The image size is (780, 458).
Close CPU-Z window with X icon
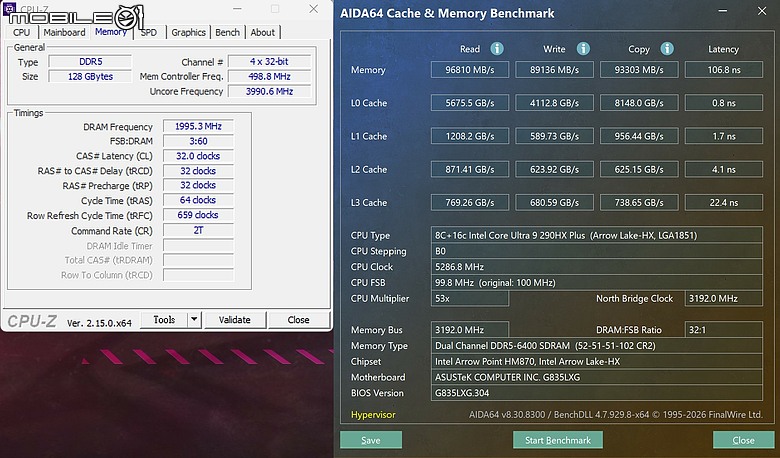coord(313,9)
